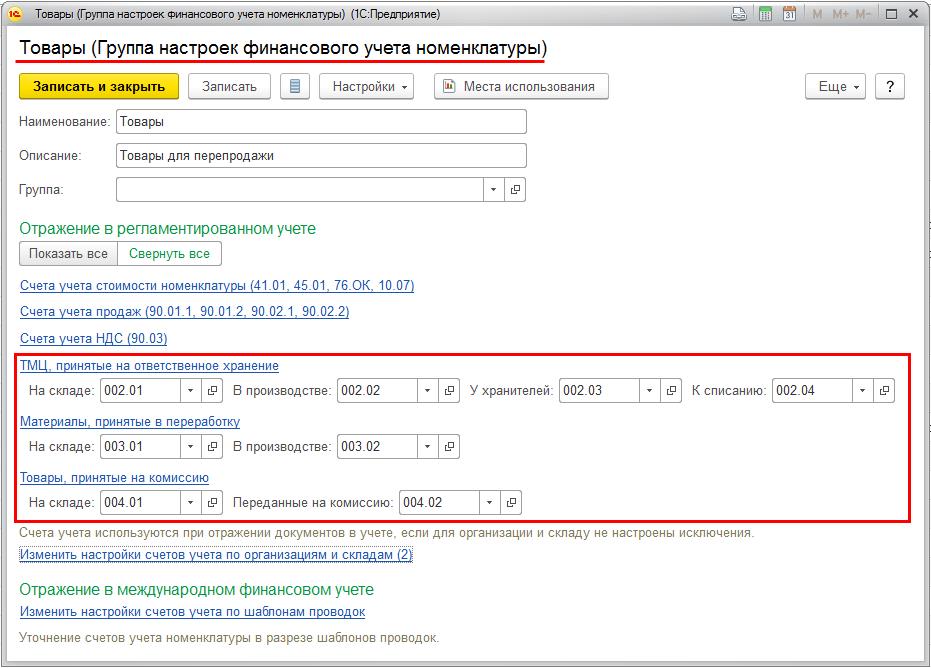
Task: Maximize the window
Action: pos(891,14)
